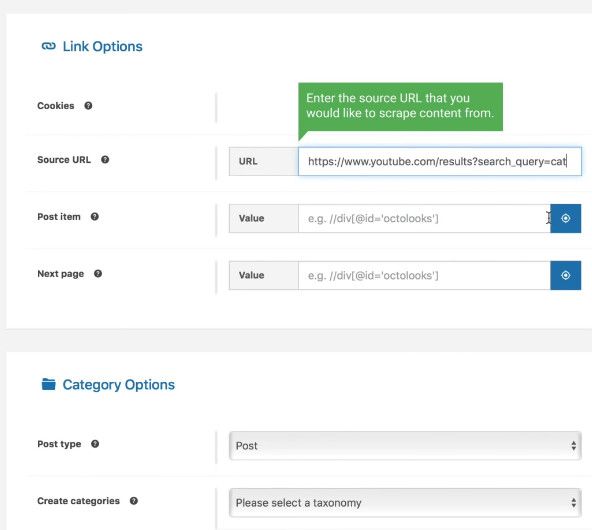This screenshot has width=592, height=530.
Task: Click into the Post item value field
Action: [424, 219]
